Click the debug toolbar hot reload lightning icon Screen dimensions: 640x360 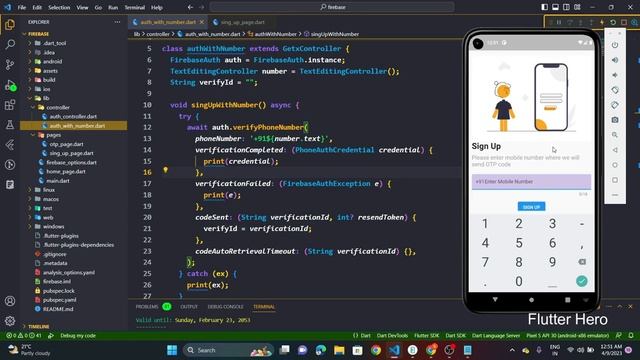[x=602, y=22]
